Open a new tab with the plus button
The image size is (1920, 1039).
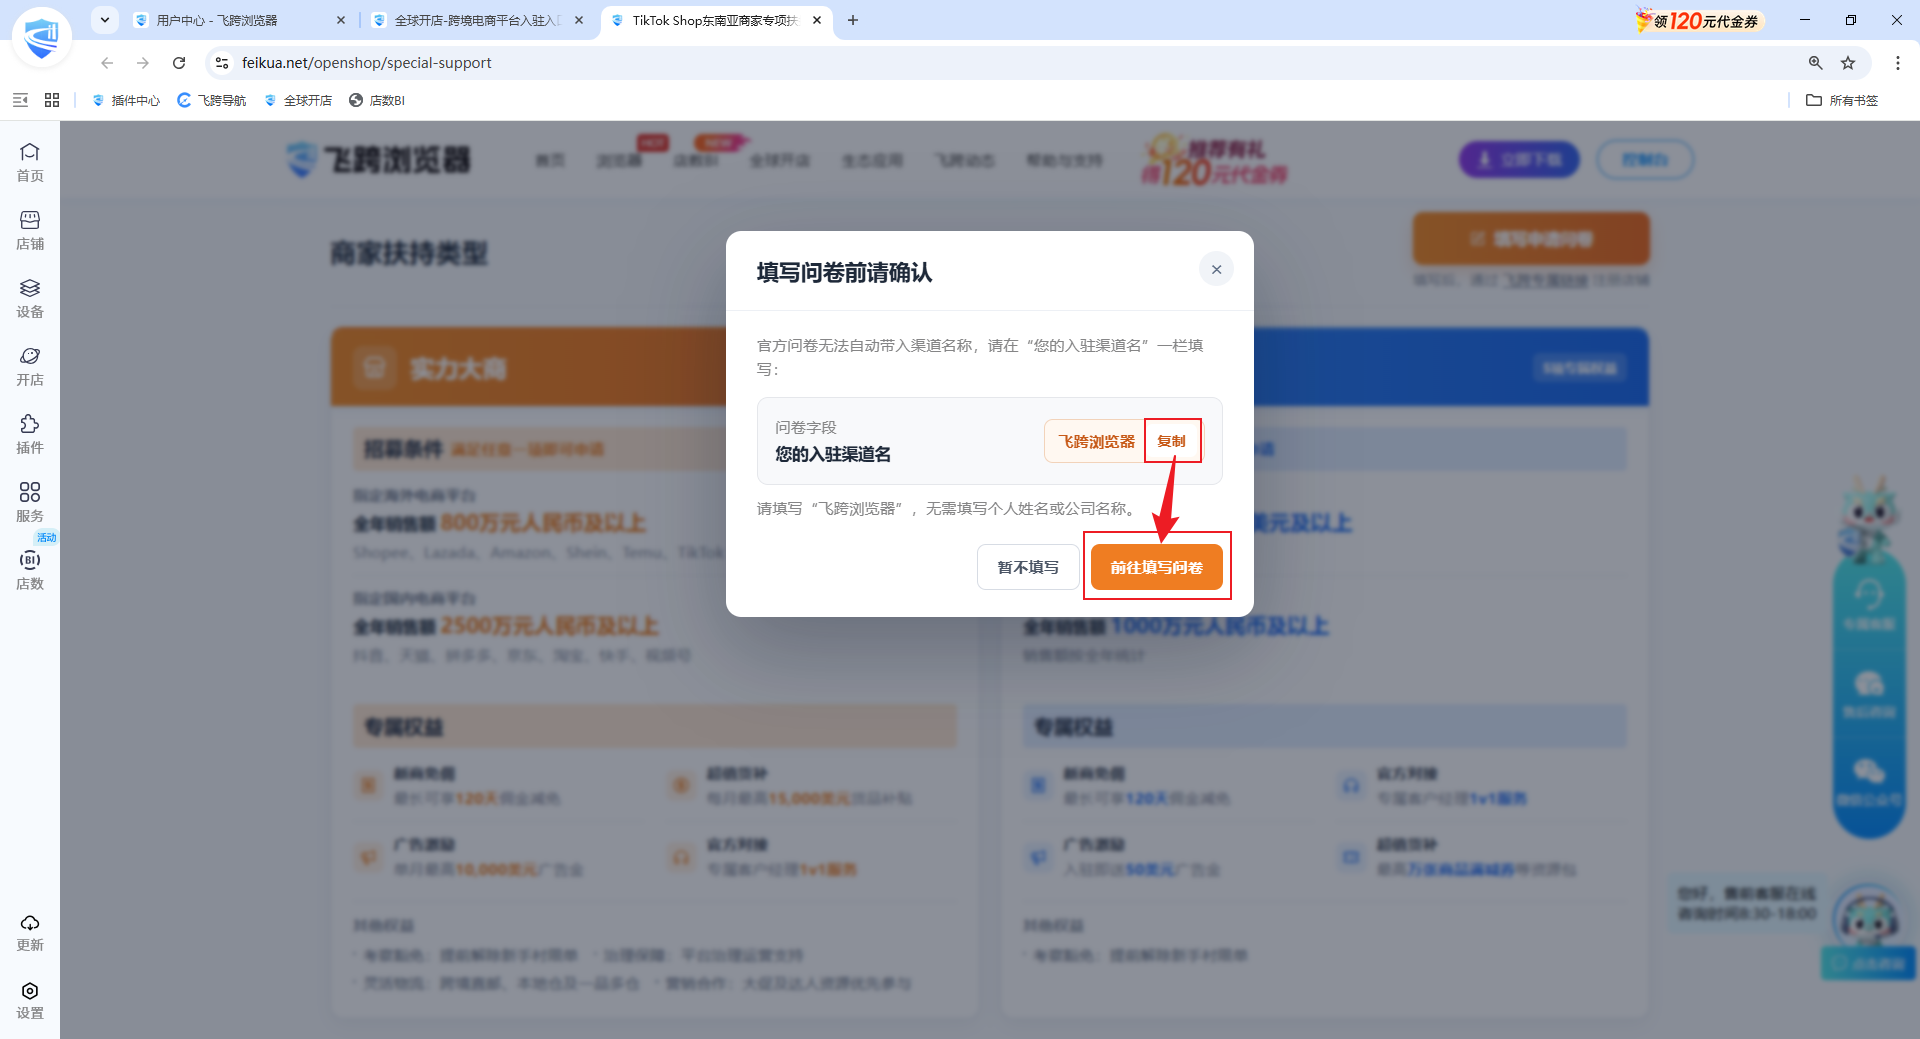853,20
